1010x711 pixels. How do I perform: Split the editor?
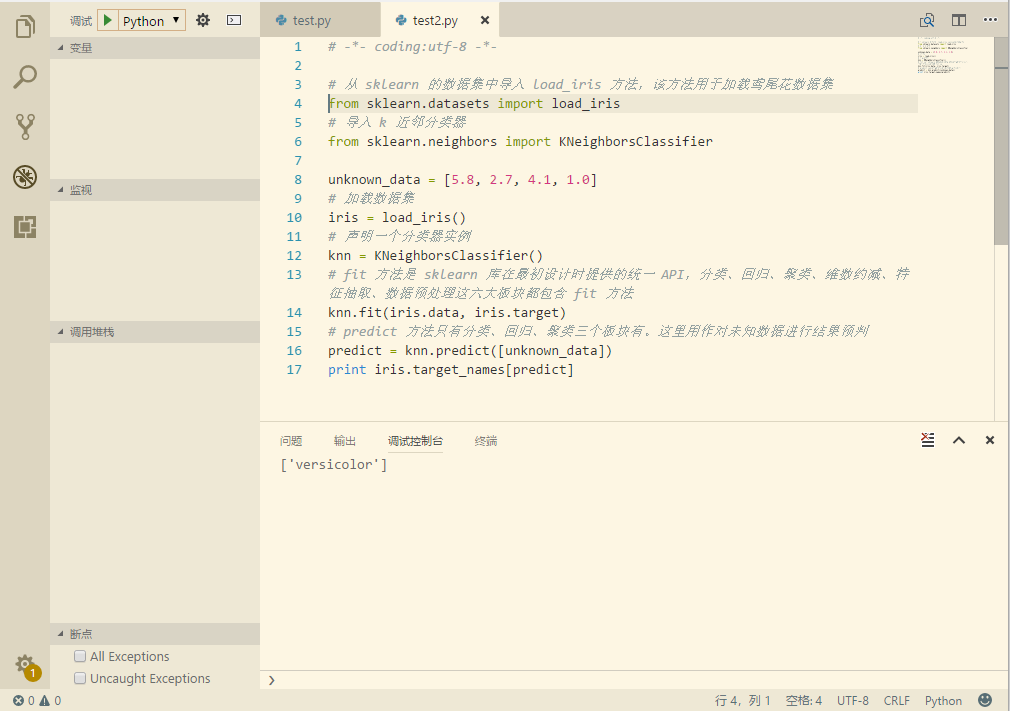point(958,21)
